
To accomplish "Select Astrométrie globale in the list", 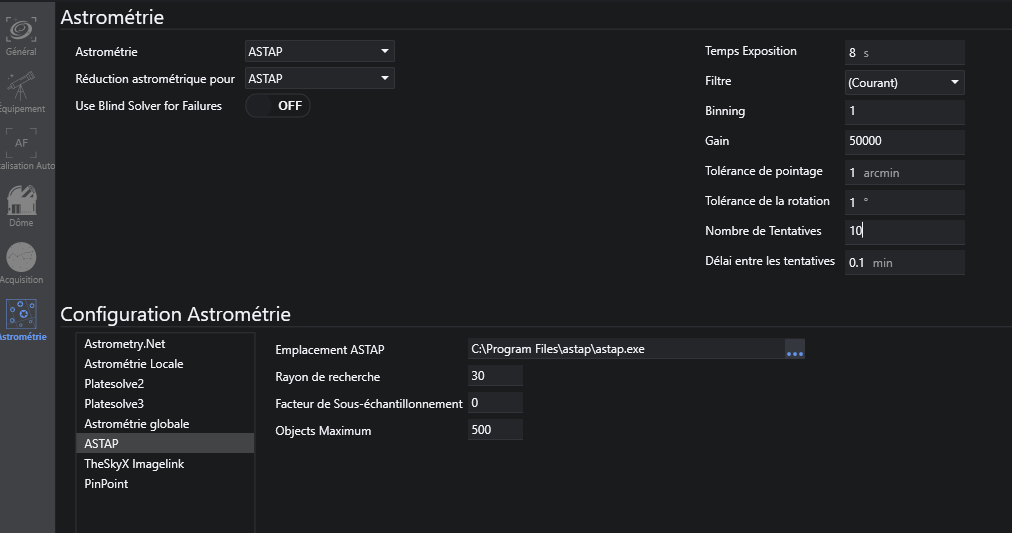I will pyautogui.click(x=136, y=424).
